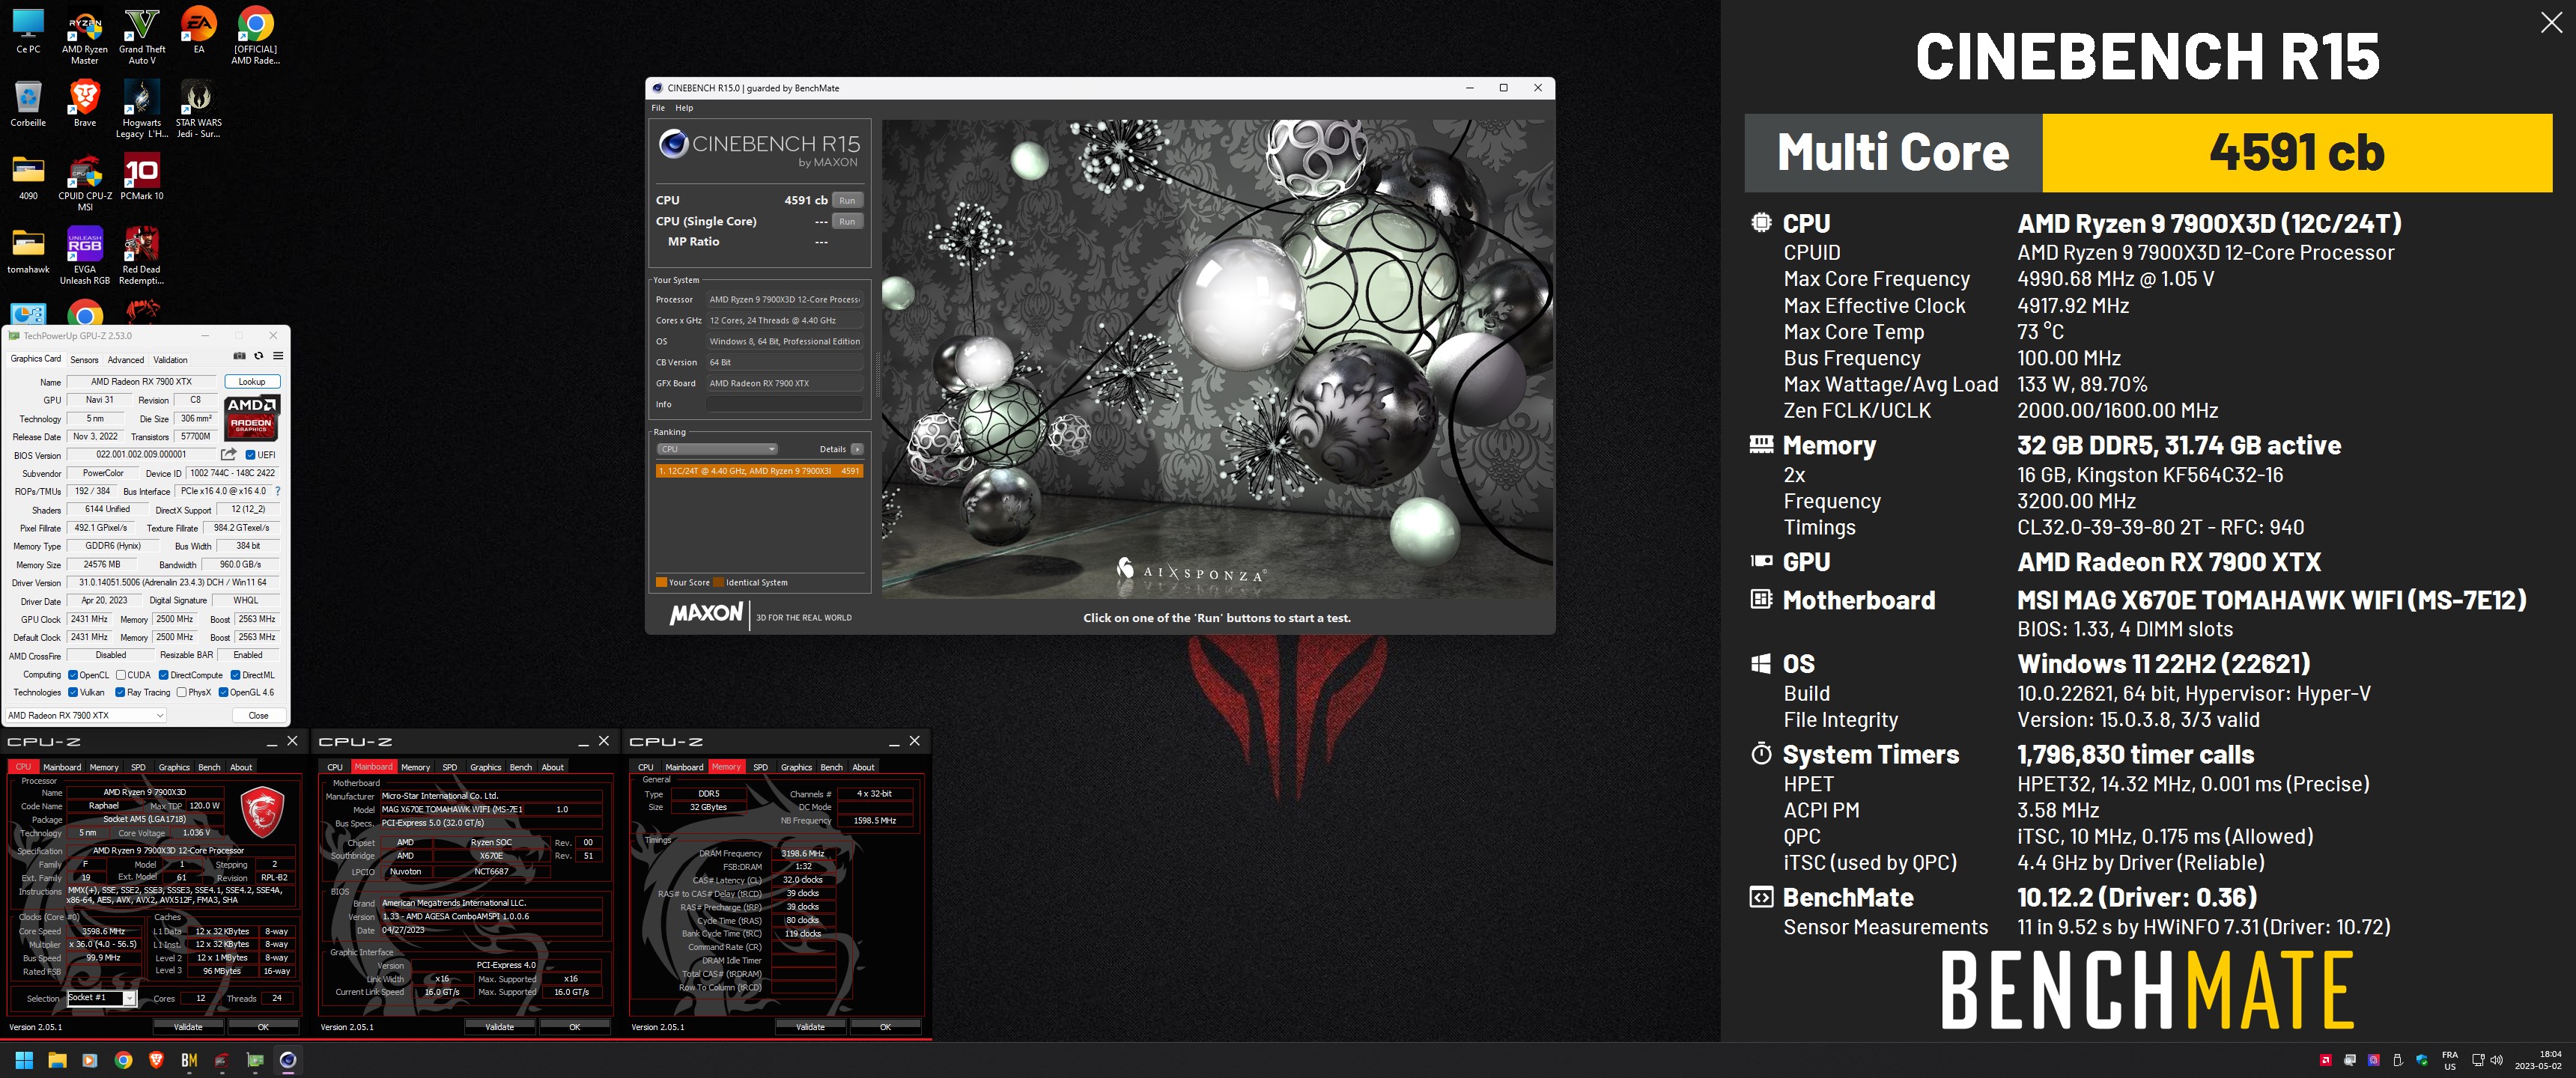The image size is (2576, 1078).
Task: Open Hogwarts Legacy desktop shortcut
Action: tap(142, 109)
